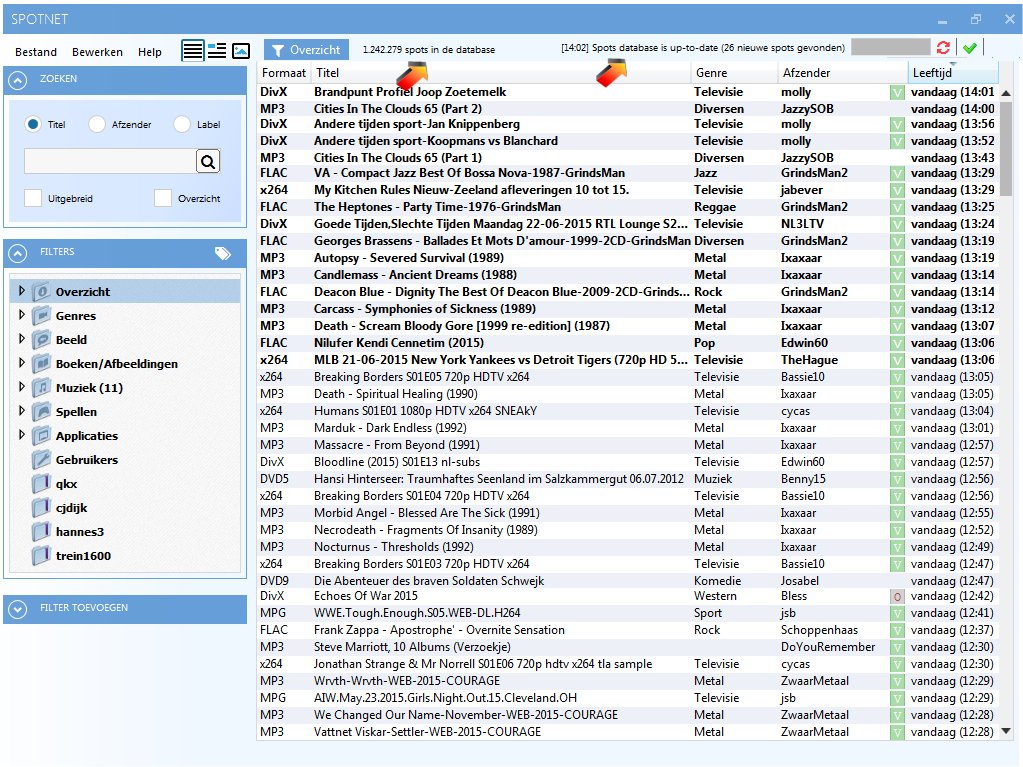Click green status icon on Nilufer Kendi row
Image resolution: width=1023 pixels, height=767 pixels.
click(897, 344)
